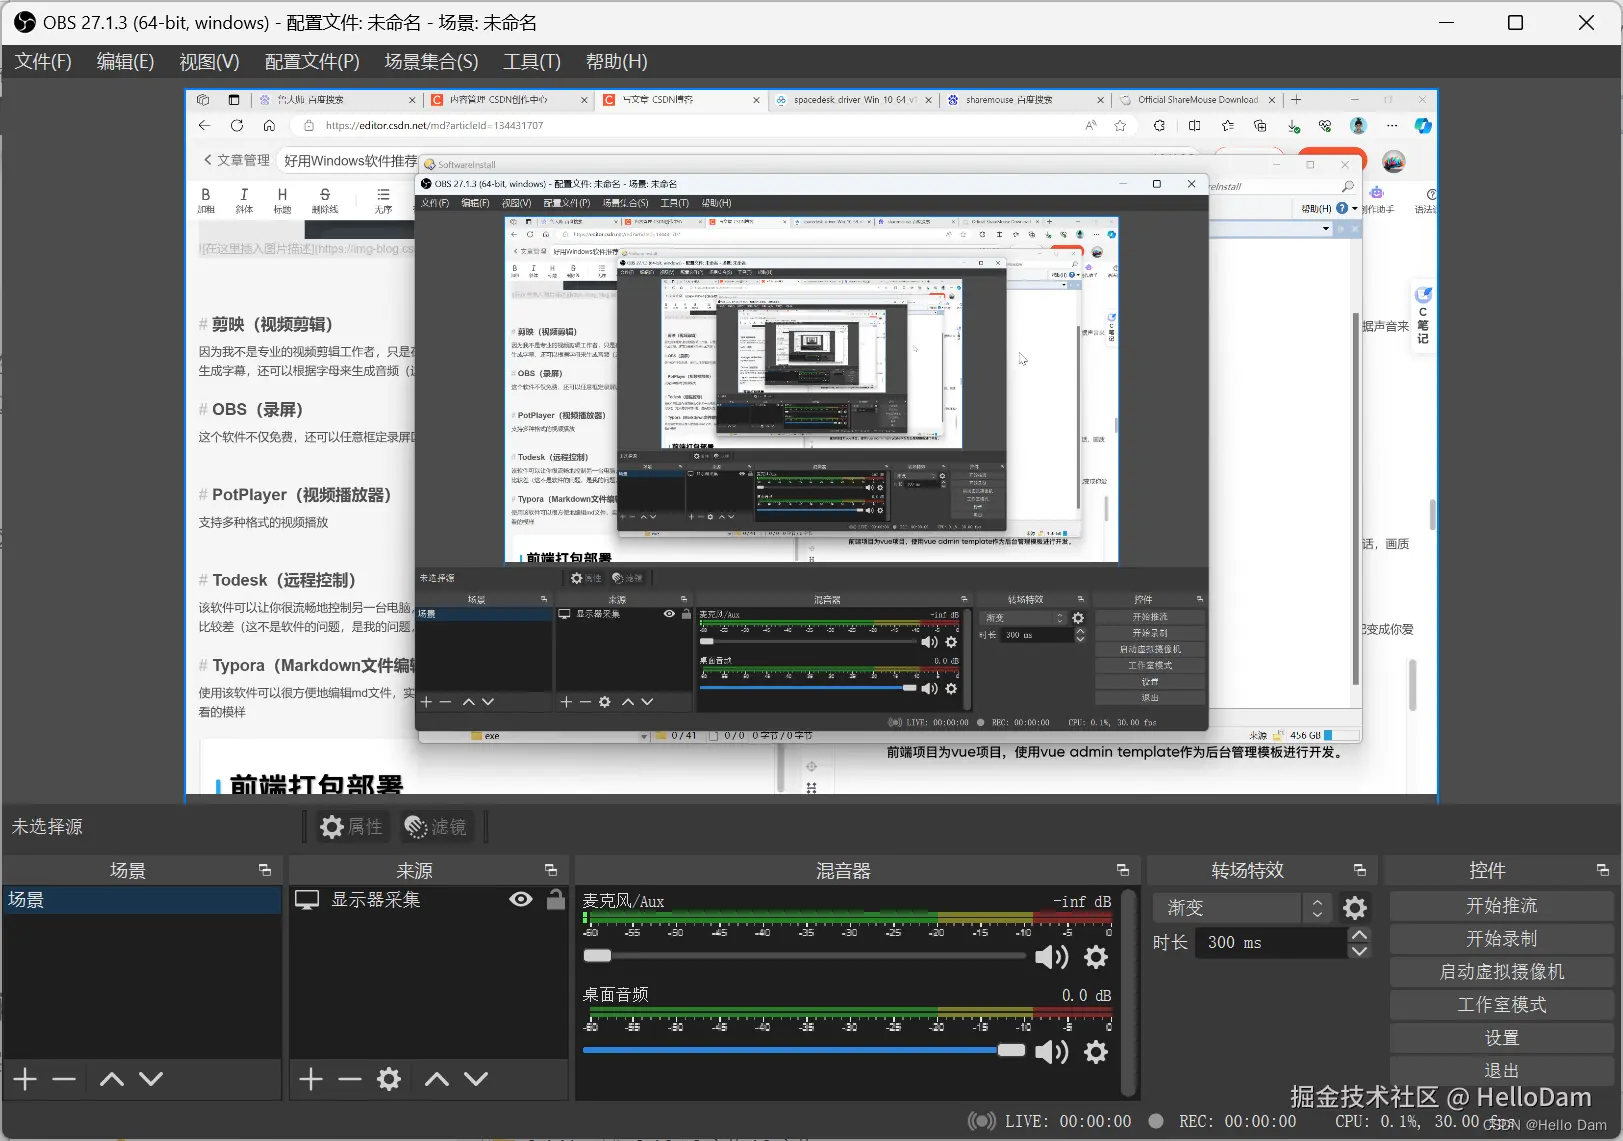1623x1141 pixels.
Task: Click the editor.csdn.net address bar in the preview
Action: pyautogui.click(x=690, y=126)
